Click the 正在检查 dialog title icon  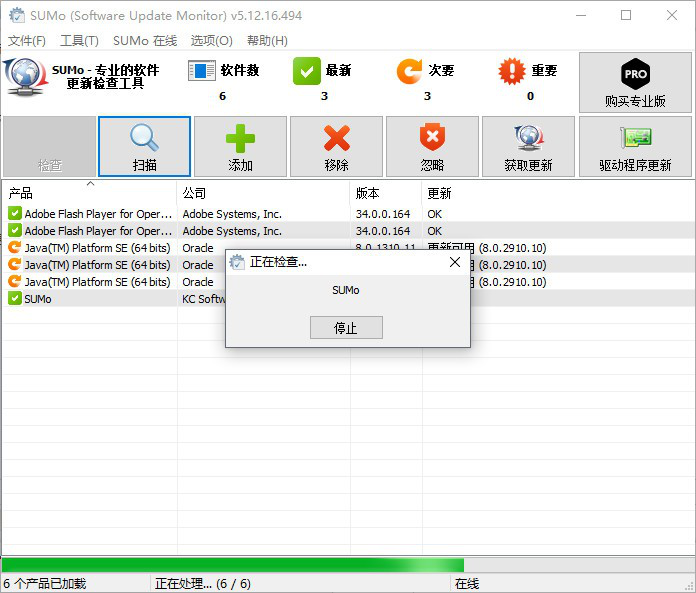point(237,262)
